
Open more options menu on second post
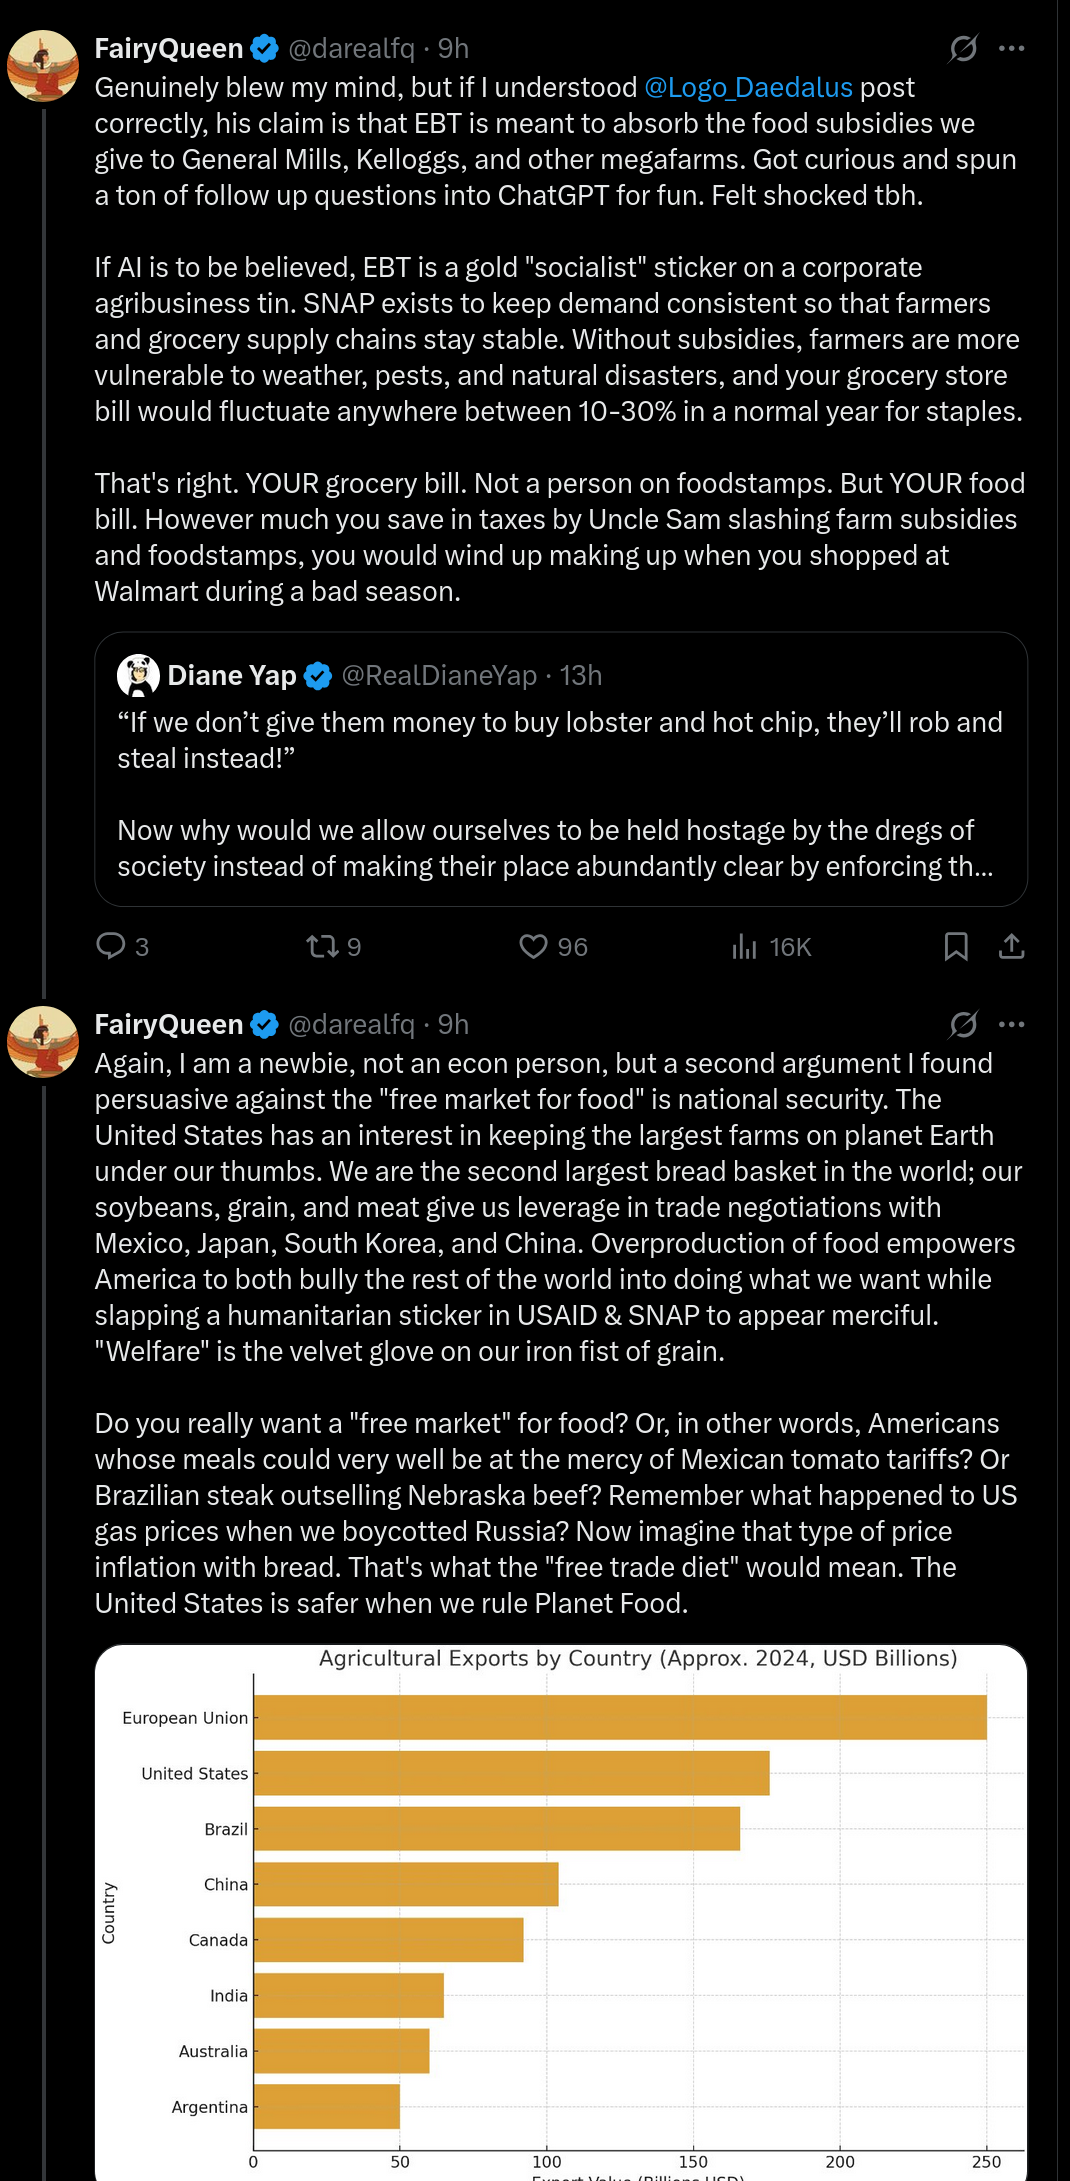1011,1024
